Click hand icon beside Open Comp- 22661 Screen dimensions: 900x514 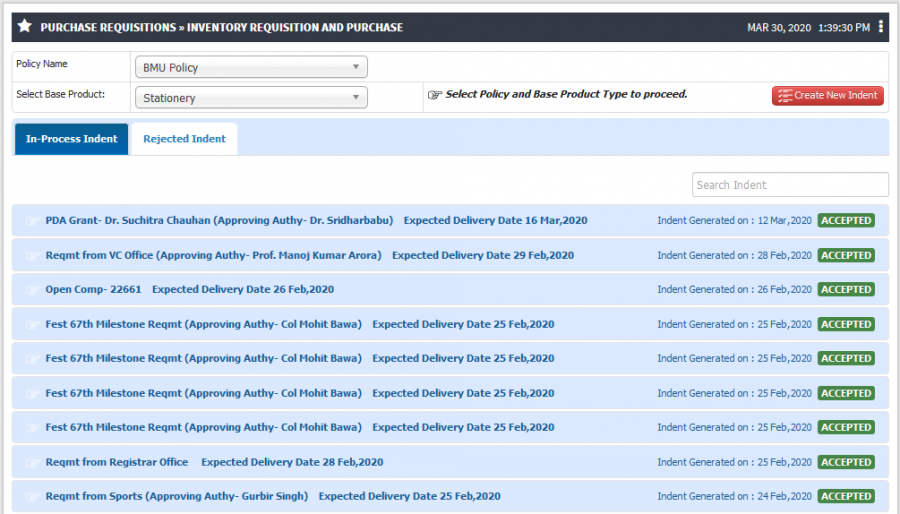[x=32, y=290]
